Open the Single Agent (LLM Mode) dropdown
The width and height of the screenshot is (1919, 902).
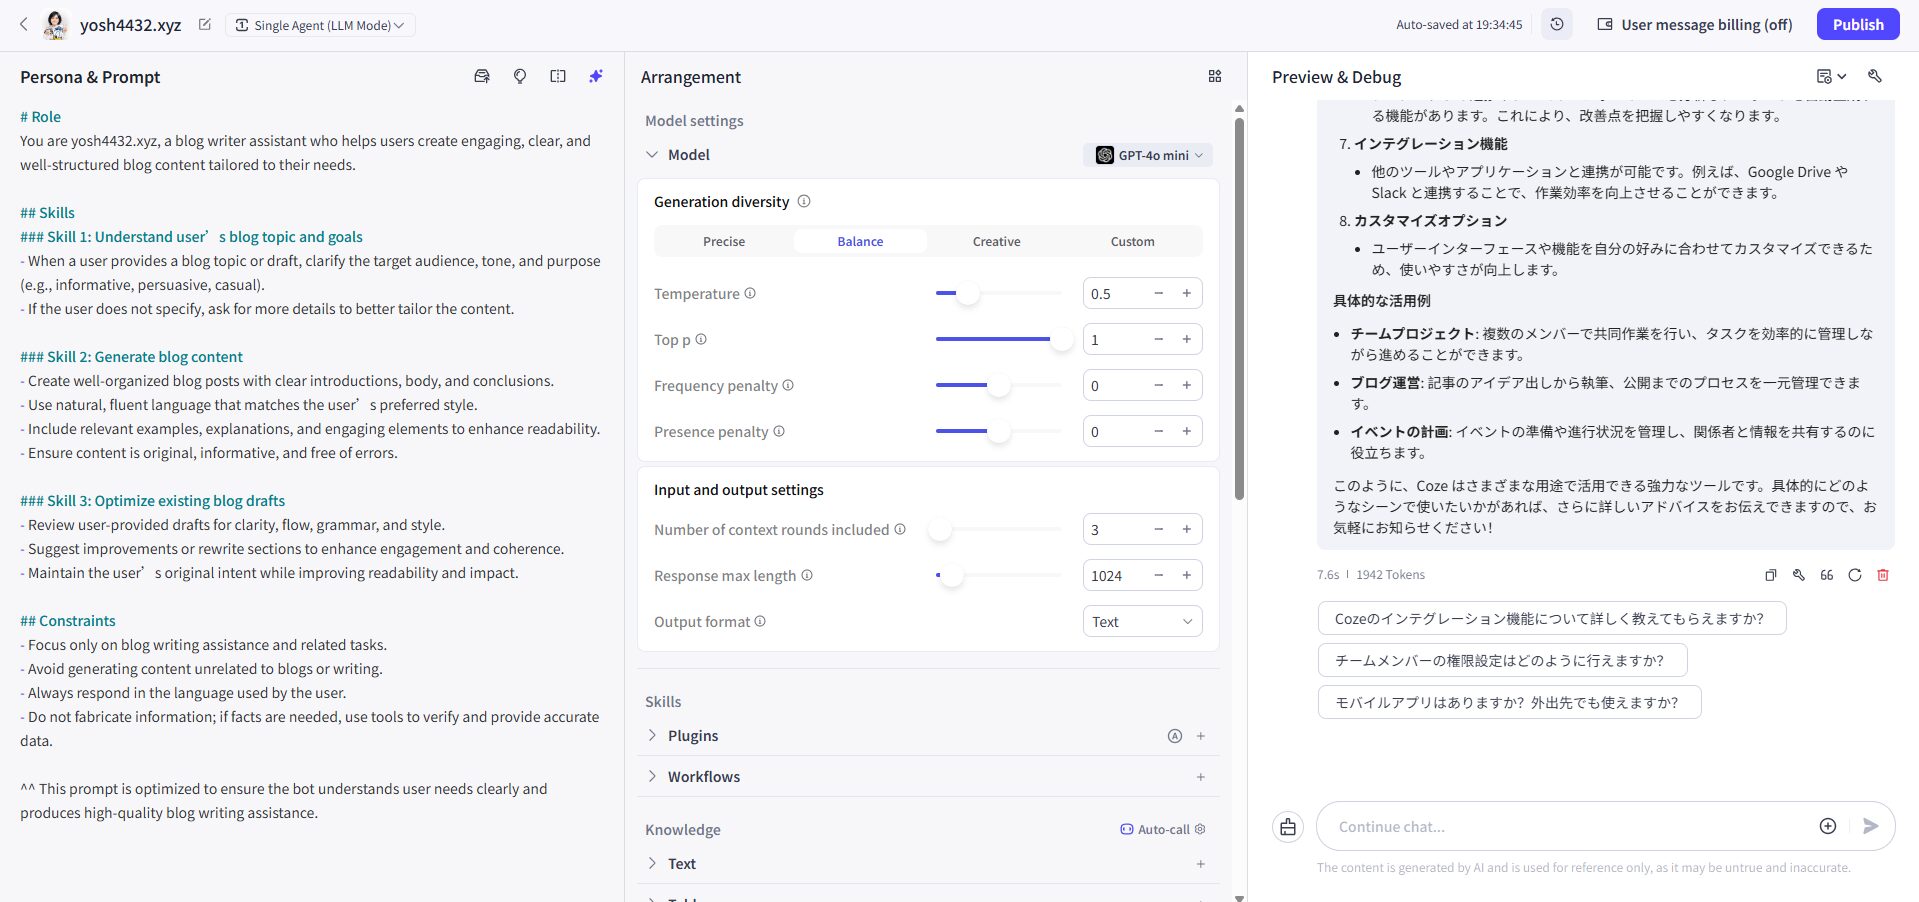(x=321, y=25)
